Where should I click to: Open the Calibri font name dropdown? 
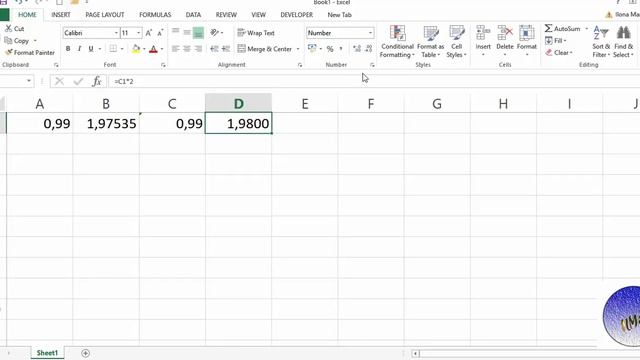[116, 33]
